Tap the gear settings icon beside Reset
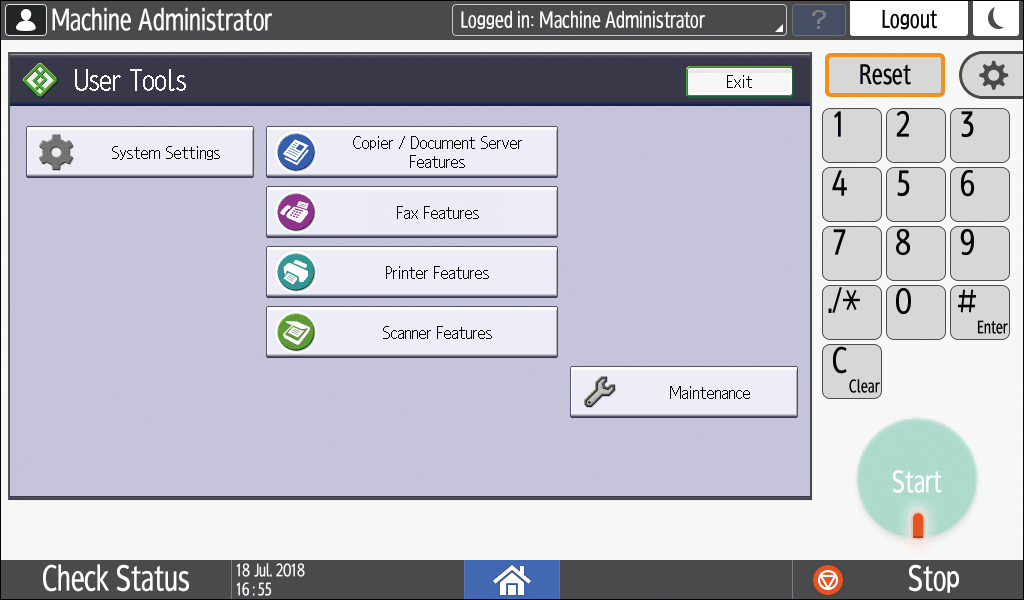This screenshot has height=600, width=1024. [992, 75]
